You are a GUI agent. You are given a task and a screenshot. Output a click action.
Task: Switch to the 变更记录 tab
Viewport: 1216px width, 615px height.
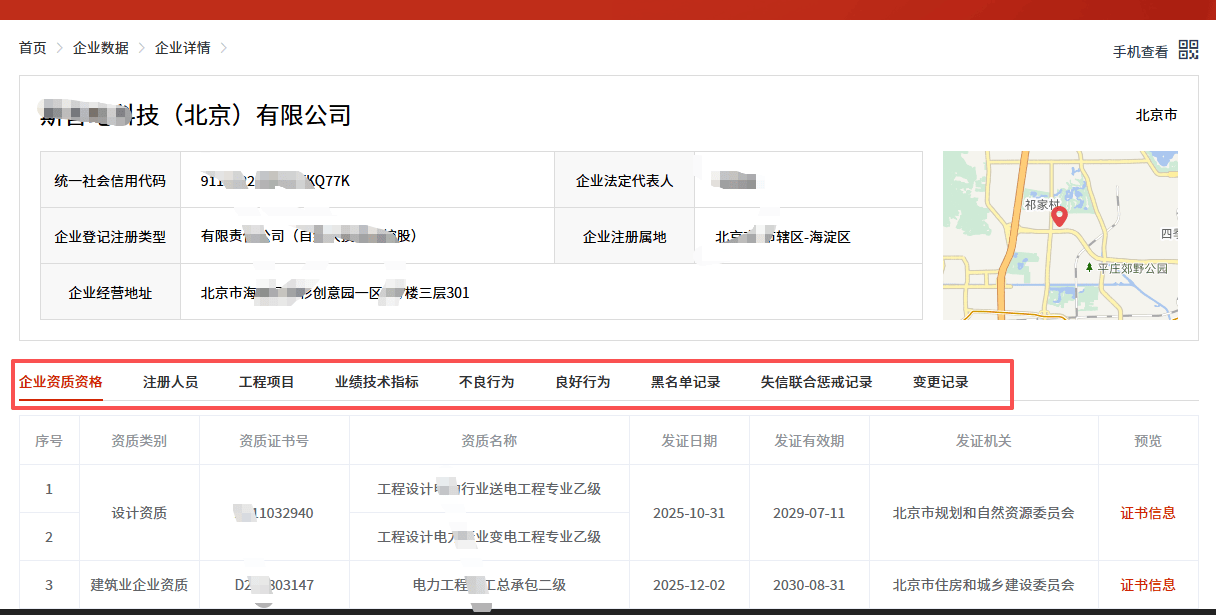point(941,382)
